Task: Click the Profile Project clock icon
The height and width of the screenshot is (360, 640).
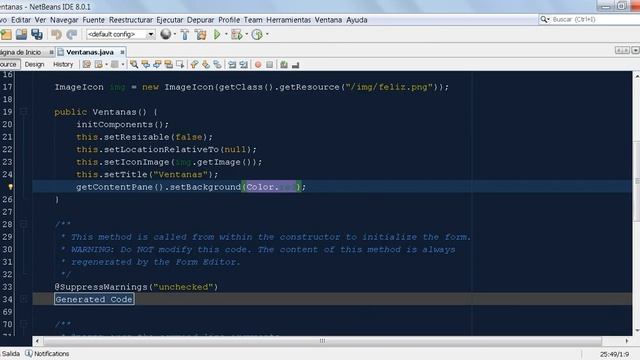Action: (x=257, y=35)
